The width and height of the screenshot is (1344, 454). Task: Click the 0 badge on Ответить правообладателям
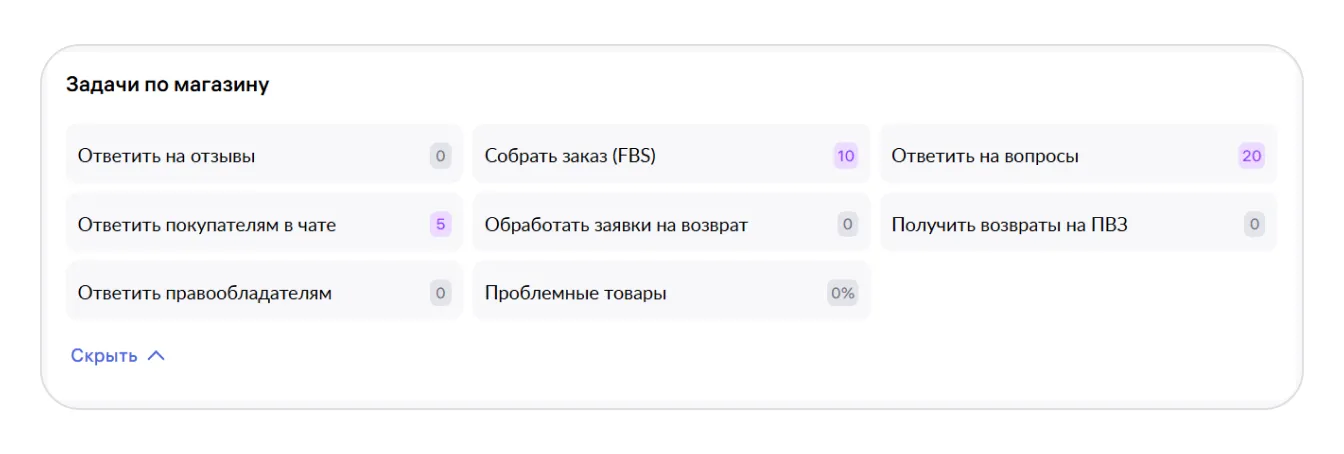[x=440, y=293]
